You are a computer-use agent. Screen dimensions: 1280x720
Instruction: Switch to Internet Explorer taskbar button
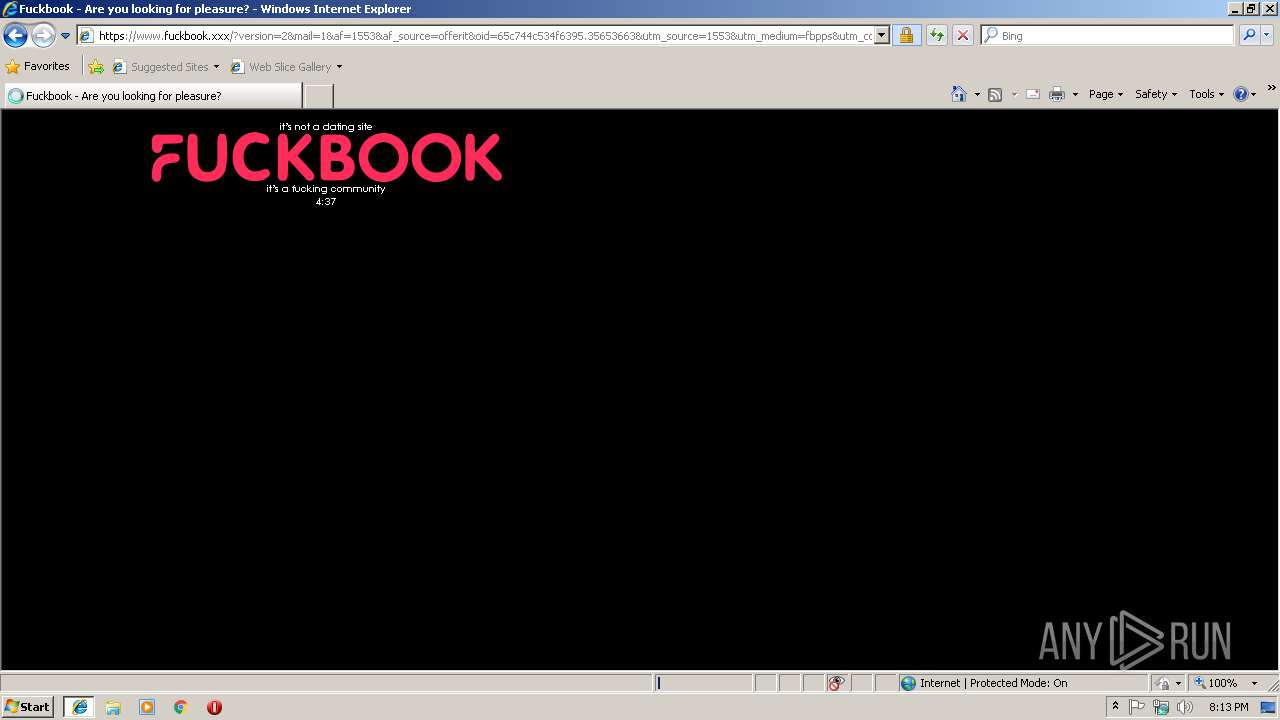pyautogui.click(x=79, y=707)
